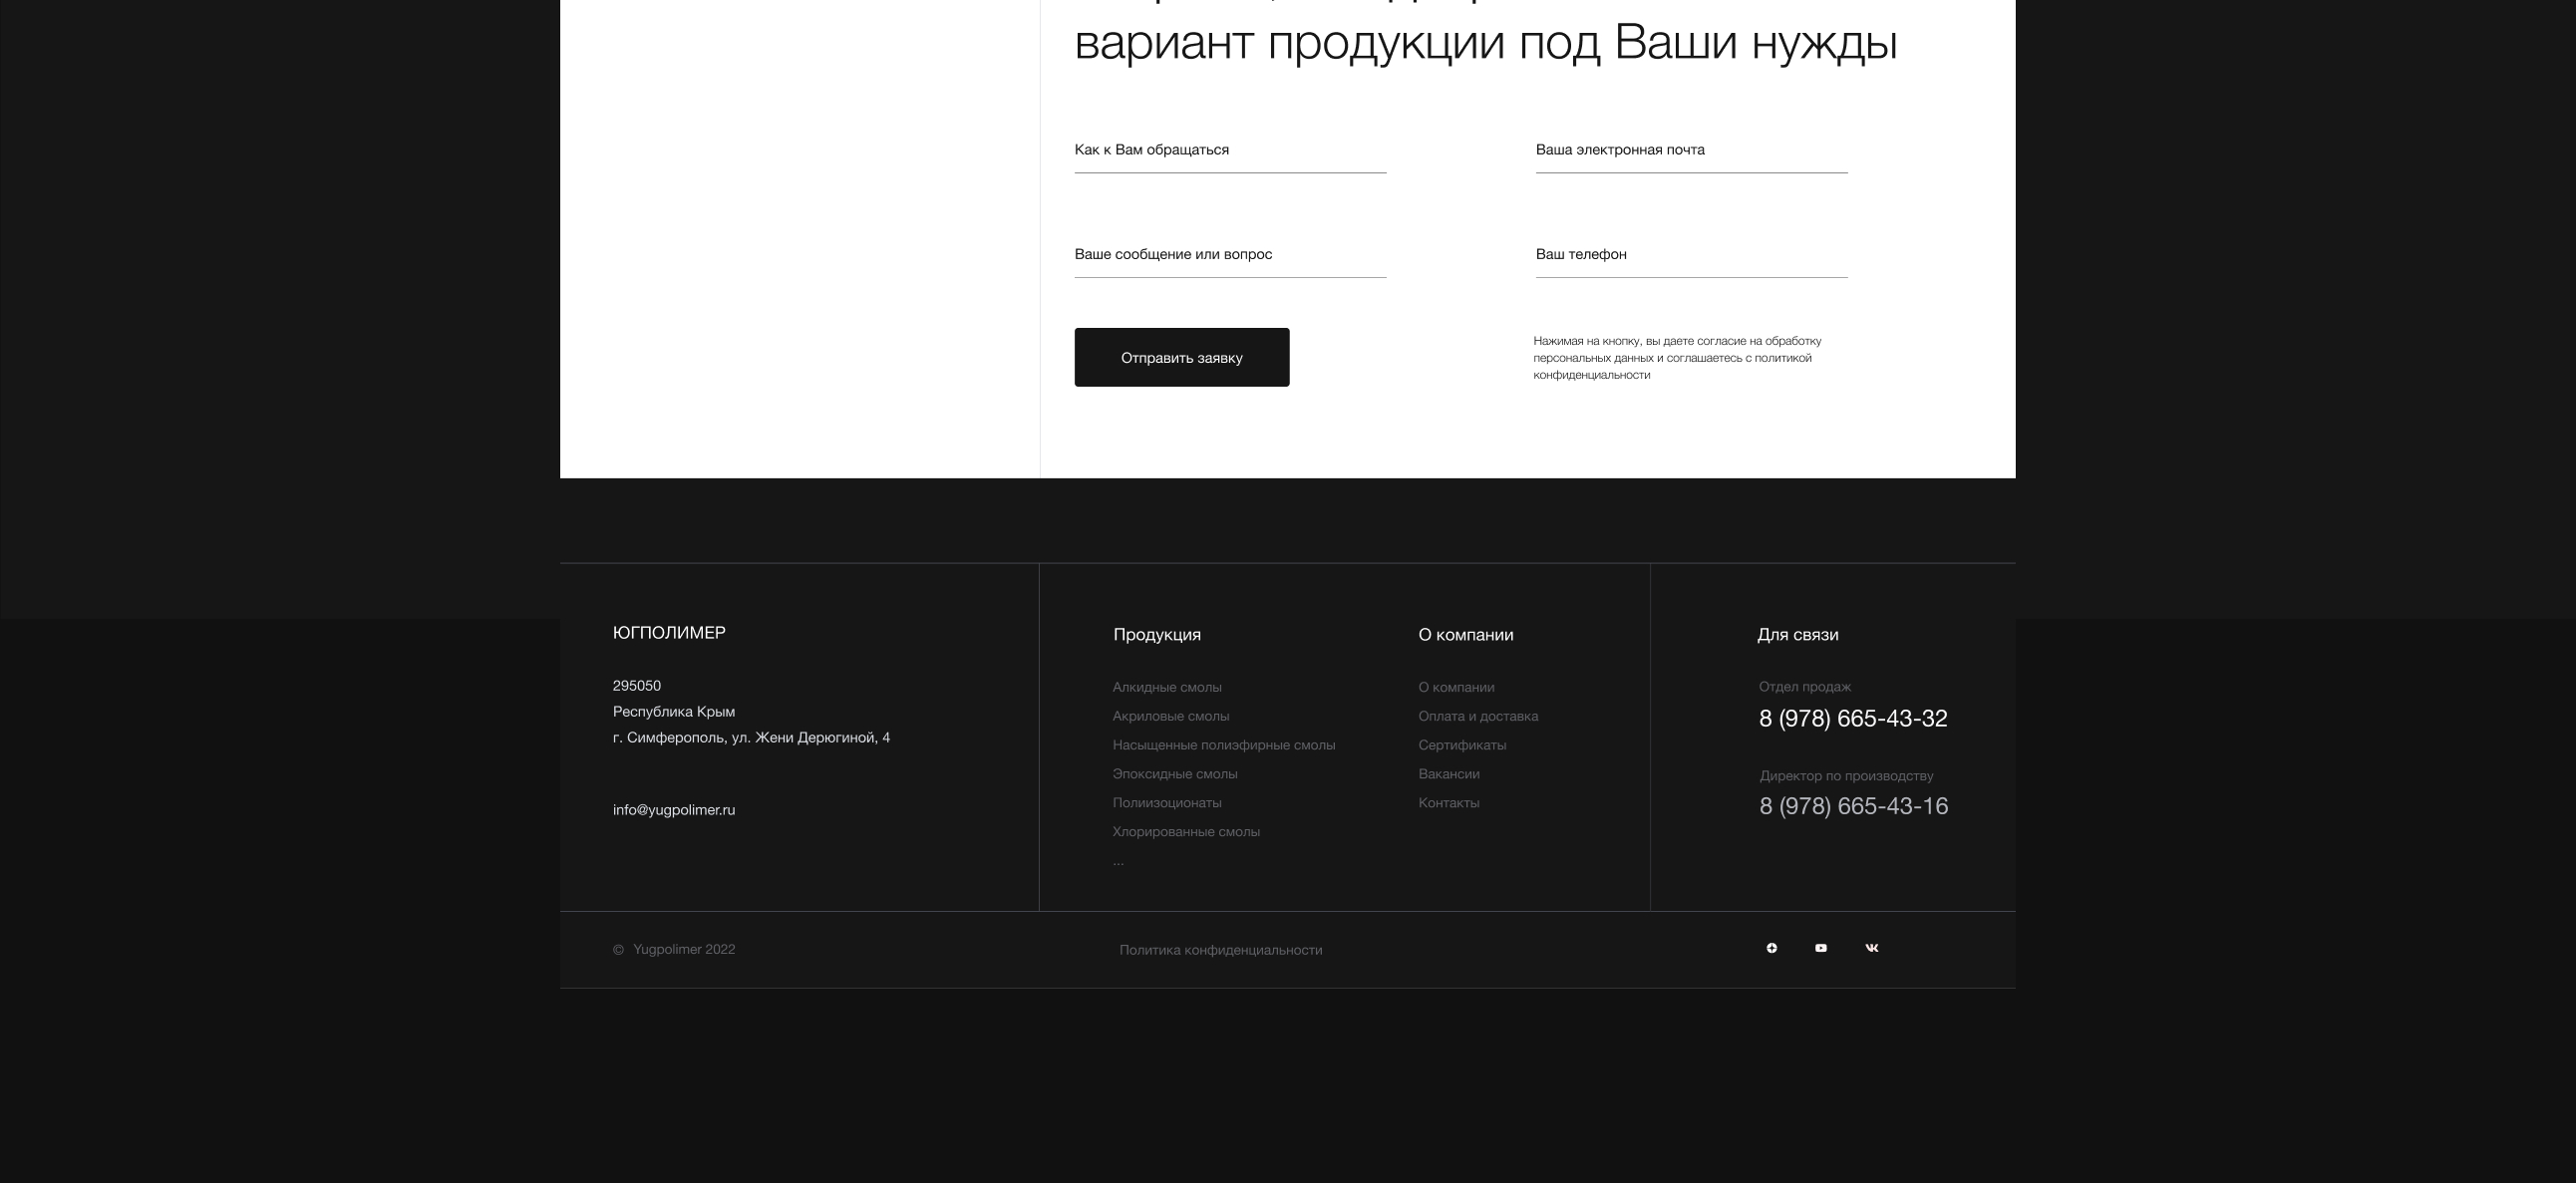
Task: Focus the Как к Вам обращаться field
Action: 1229,151
